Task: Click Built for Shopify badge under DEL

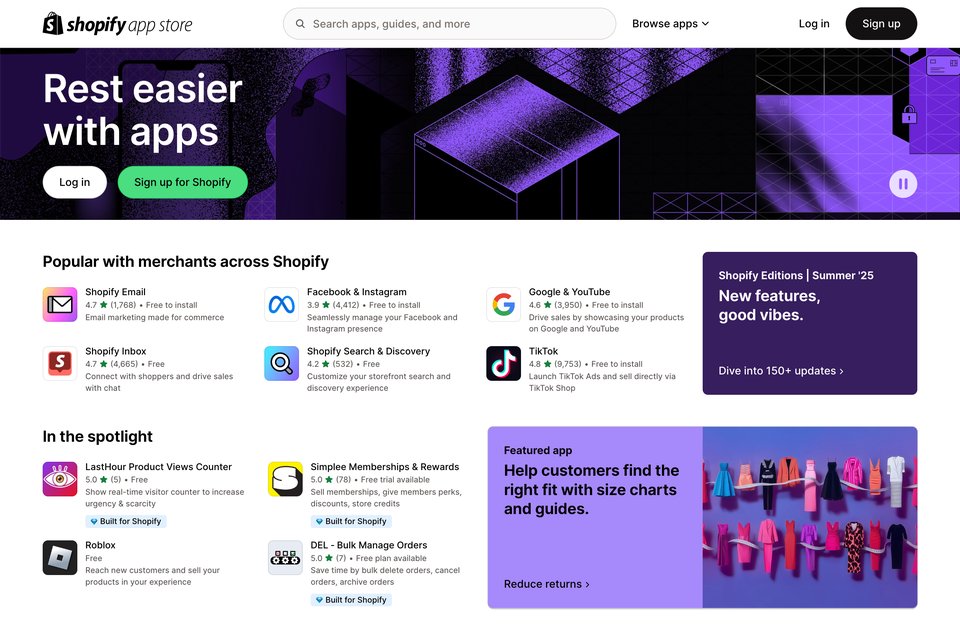Action: (x=351, y=599)
